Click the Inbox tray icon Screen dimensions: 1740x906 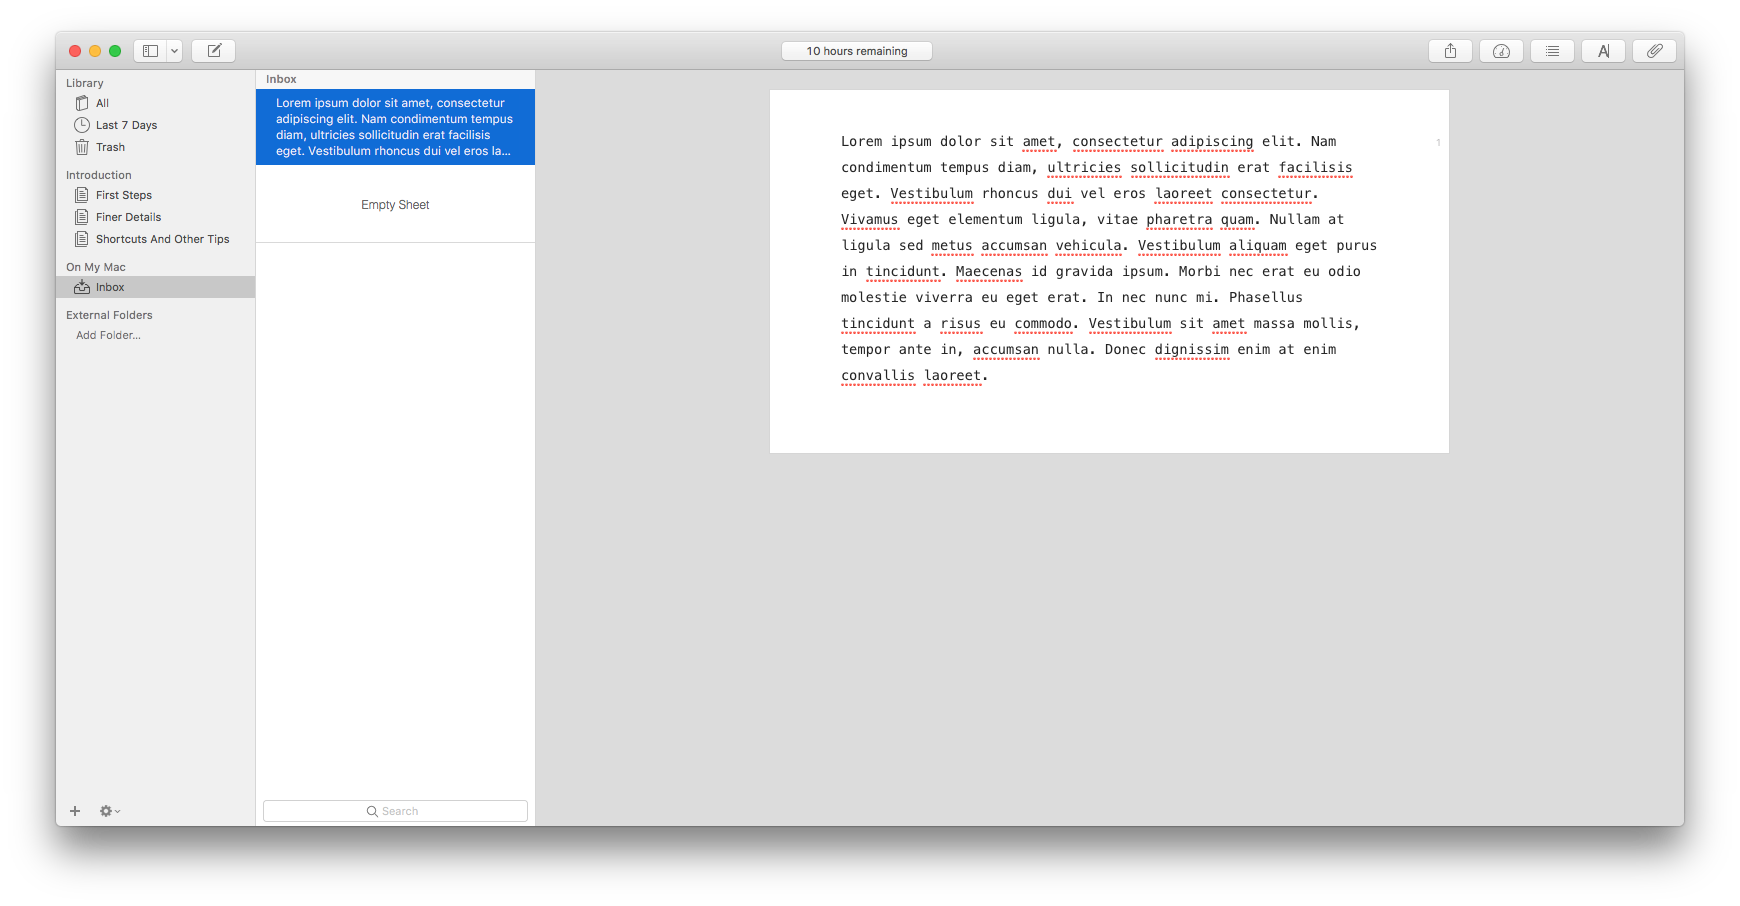tap(82, 287)
